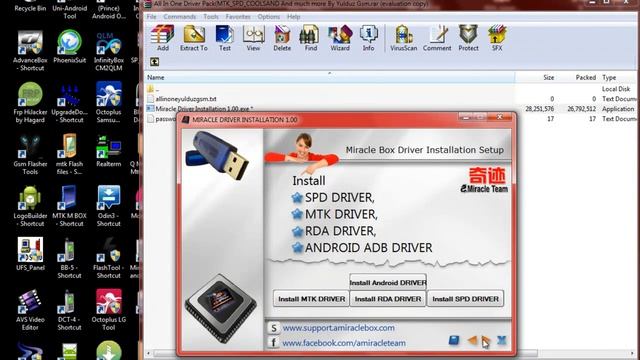Open the www.supportamiraclebox.com link
The width and height of the screenshot is (640, 360).
(338, 328)
